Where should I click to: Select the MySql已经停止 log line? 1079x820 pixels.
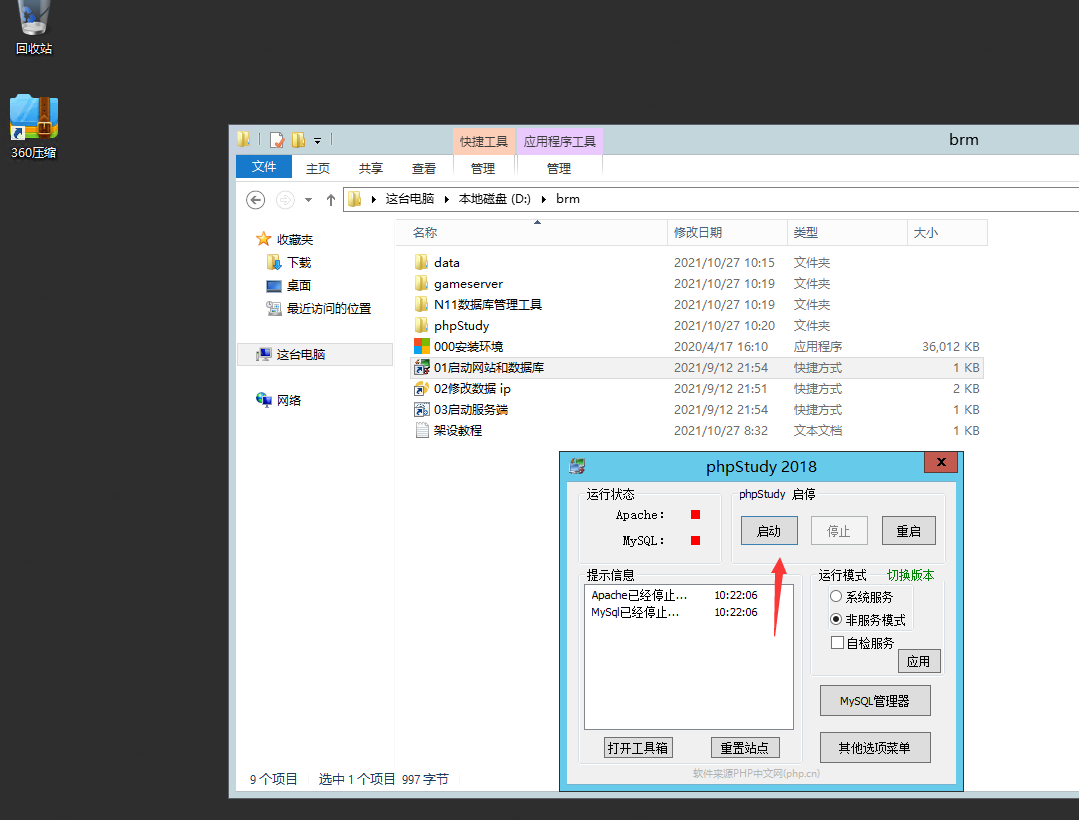point(674,612)
